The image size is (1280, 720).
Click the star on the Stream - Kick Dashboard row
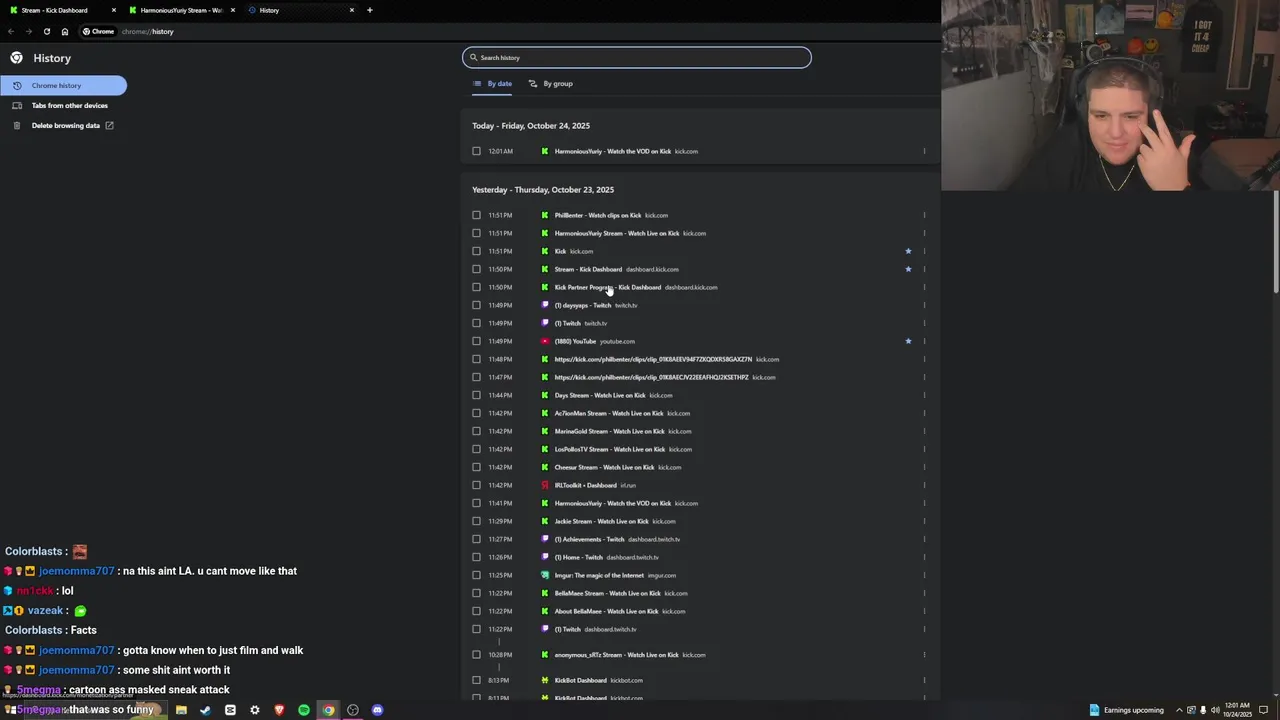click(x=908, y=269)
